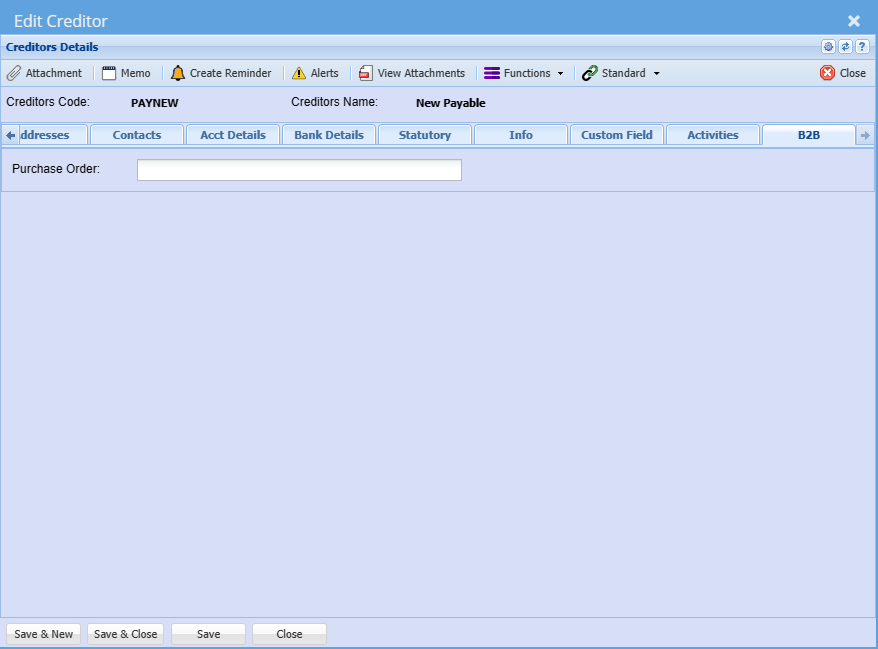This screenshot has width=878, height=649.
Task: Open help question mark icon
Action: pyautogui.click(x=861, y=47)
